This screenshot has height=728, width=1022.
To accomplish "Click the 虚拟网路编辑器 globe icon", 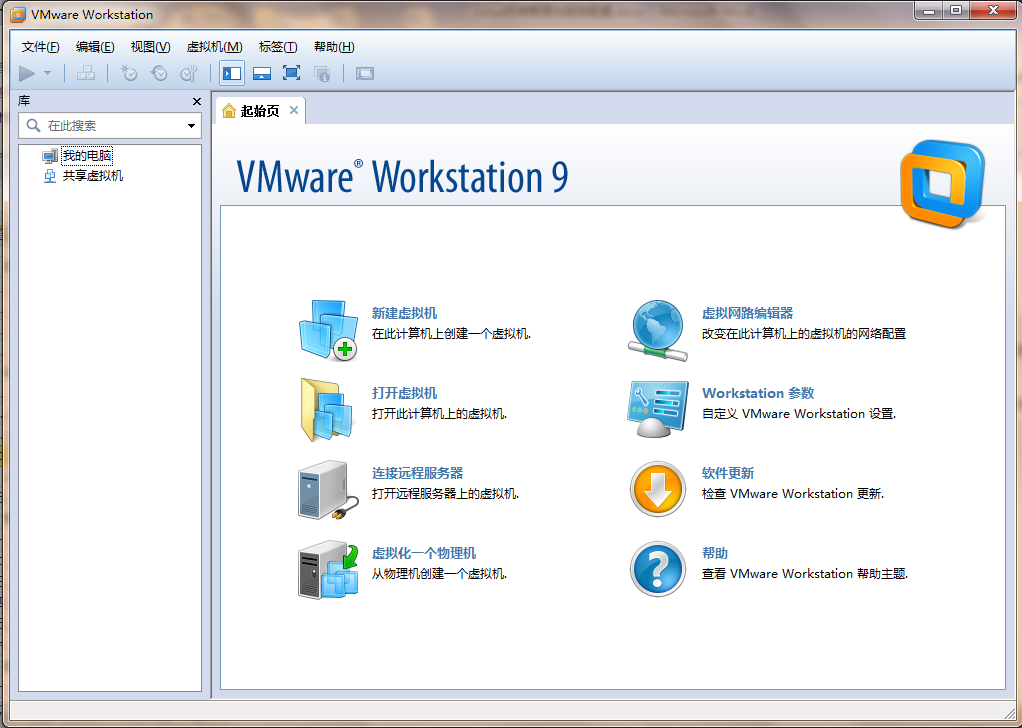I will click(658, 330).
